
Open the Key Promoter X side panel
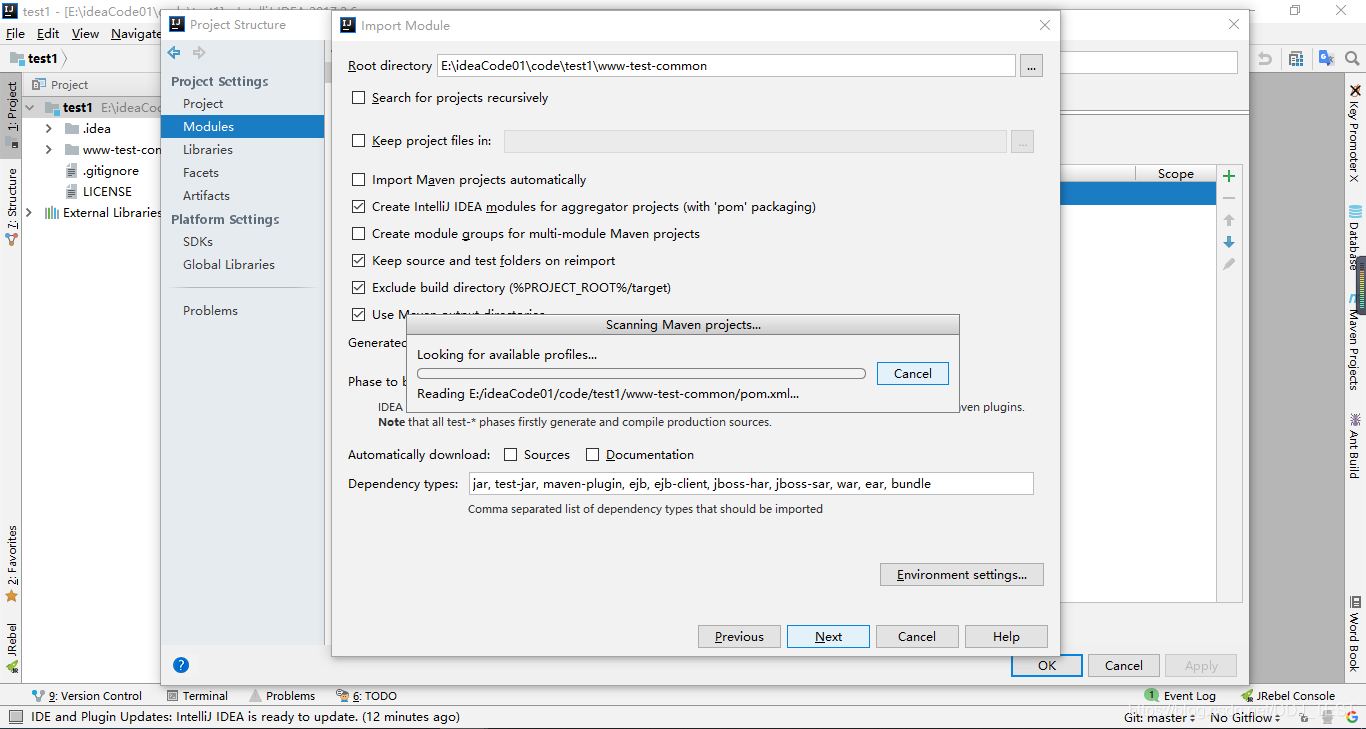1355,133
